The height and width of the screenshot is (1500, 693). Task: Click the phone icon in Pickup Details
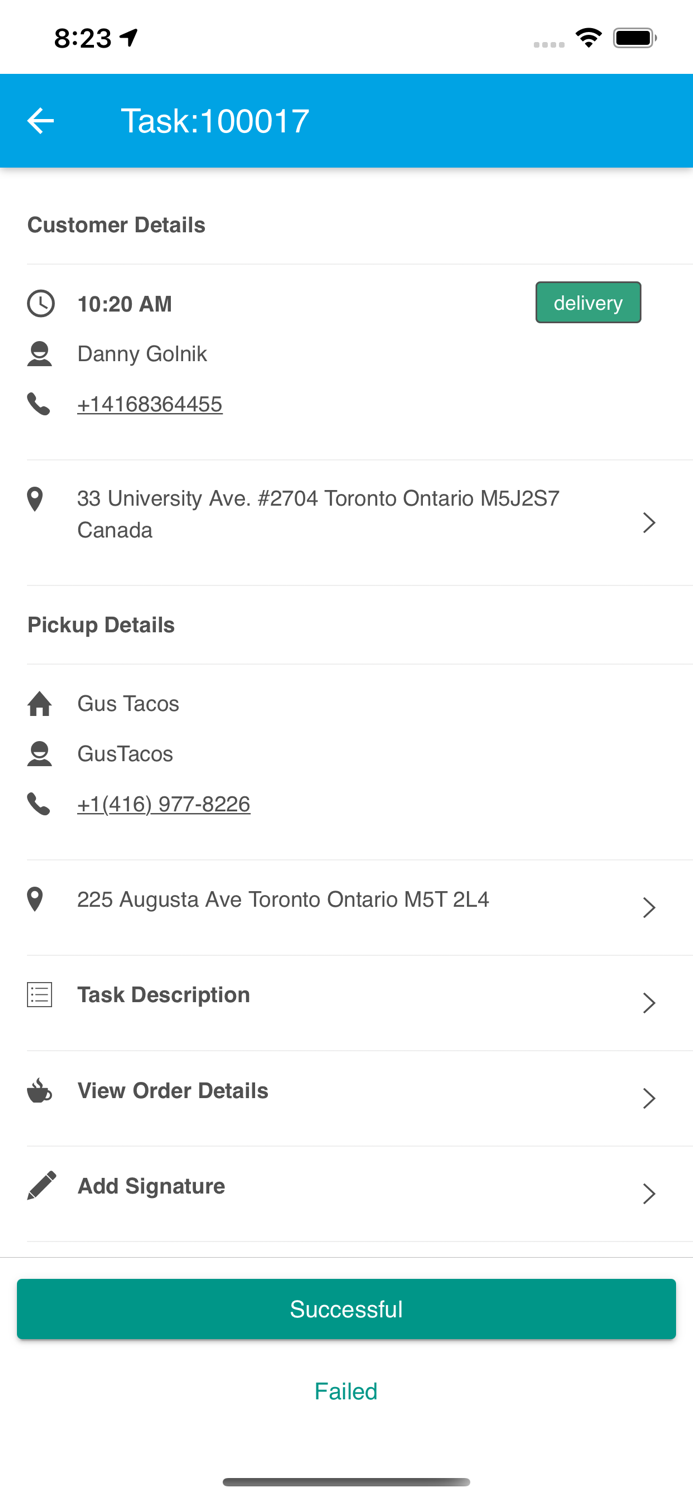pyautogui.click(x=40, y=803)
